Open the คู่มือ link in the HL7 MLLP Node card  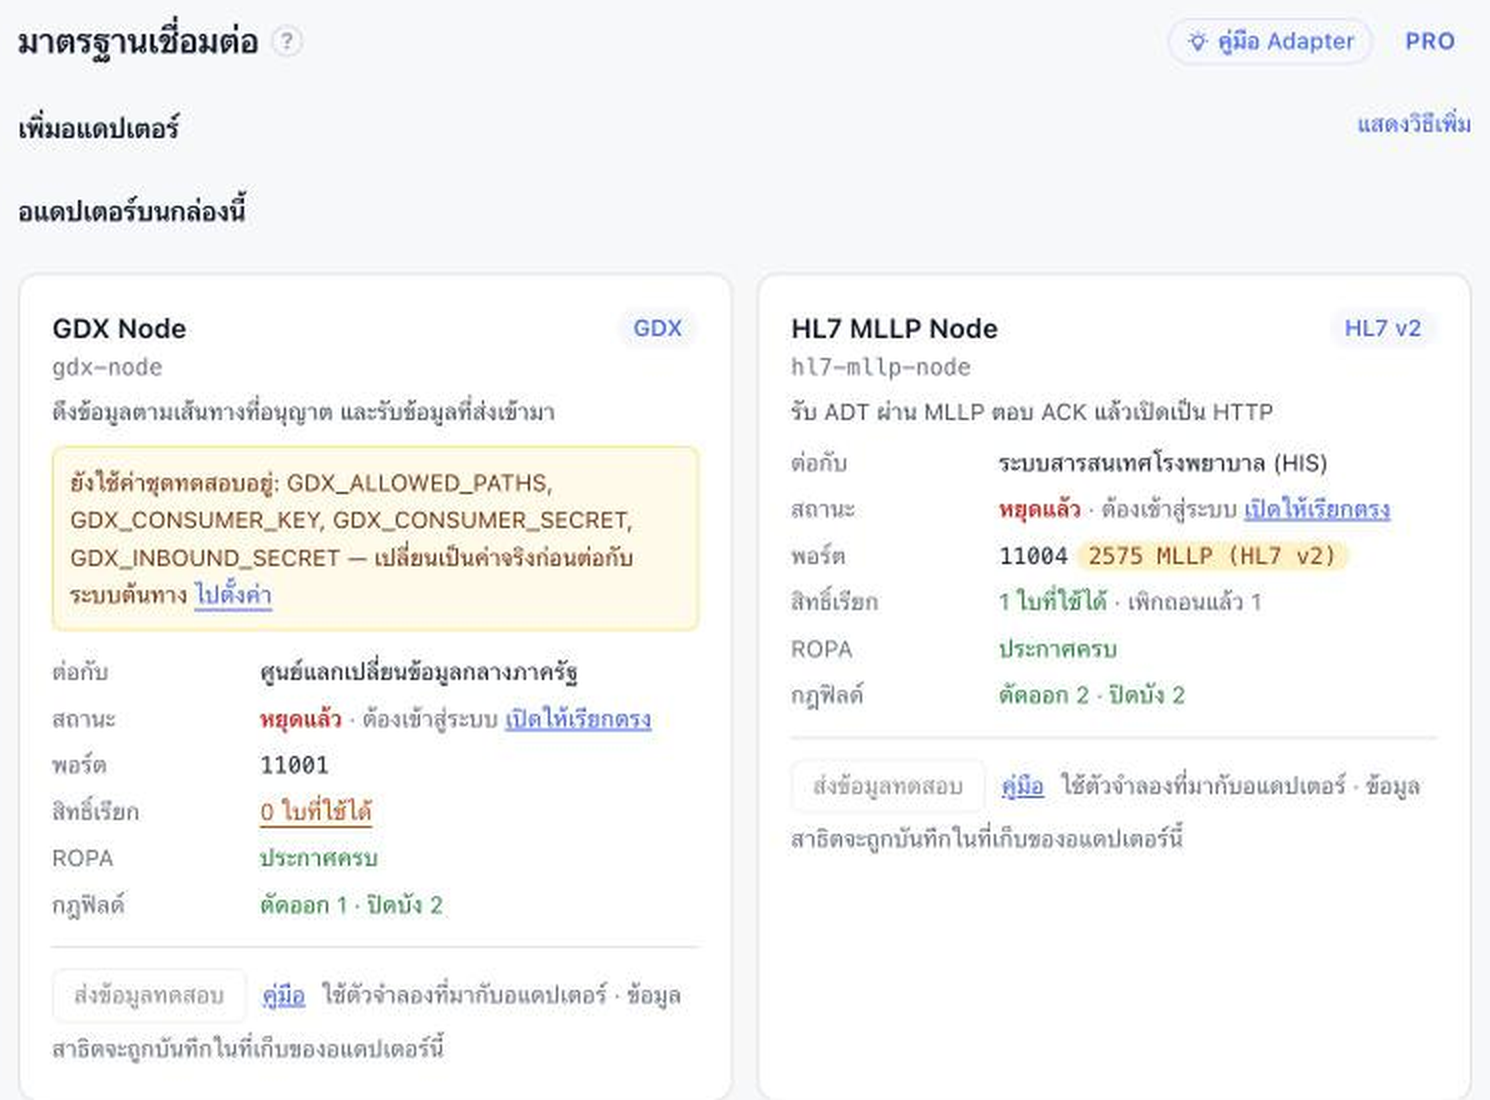coord(1023,786)
